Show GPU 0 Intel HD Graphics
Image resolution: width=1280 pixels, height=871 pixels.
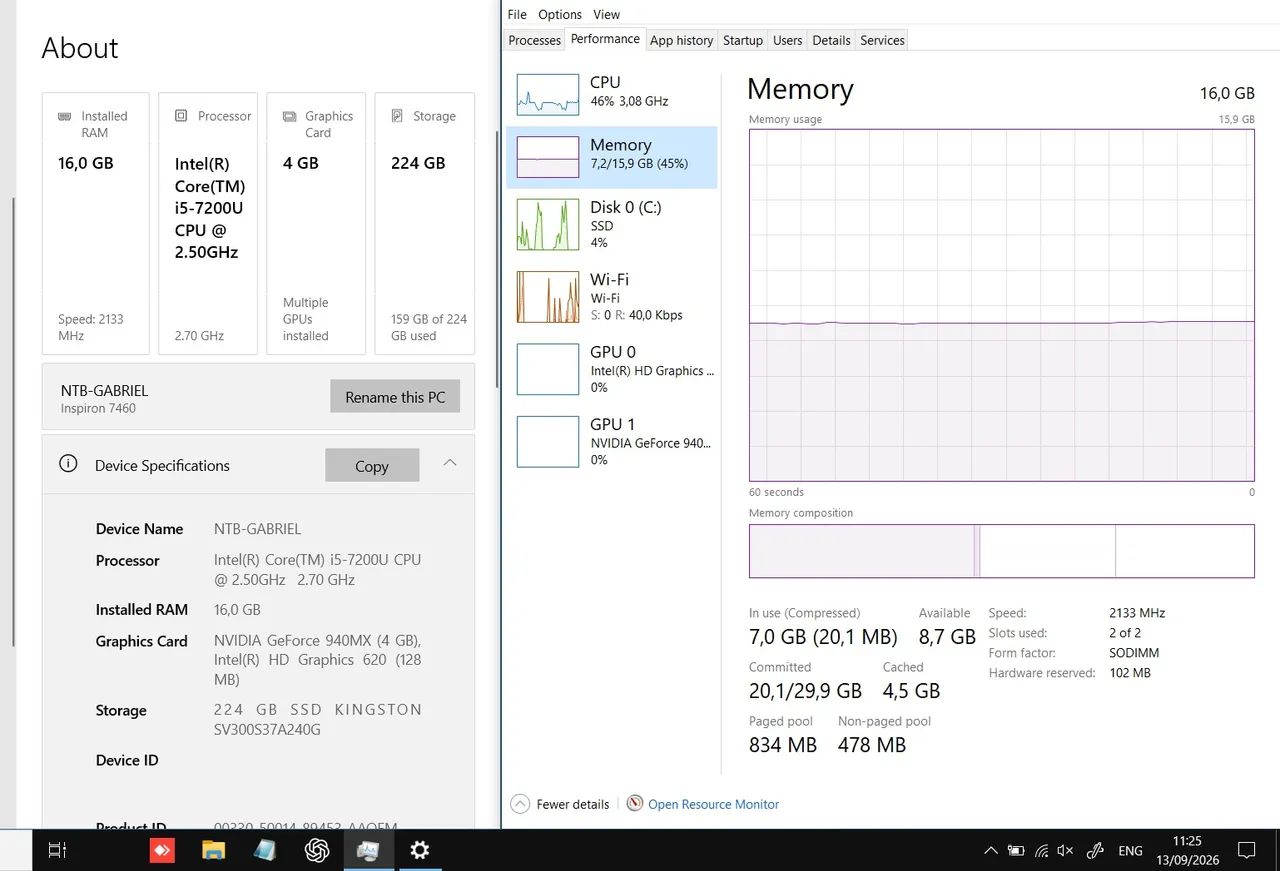pyautogui.click(x=611, y=369)
